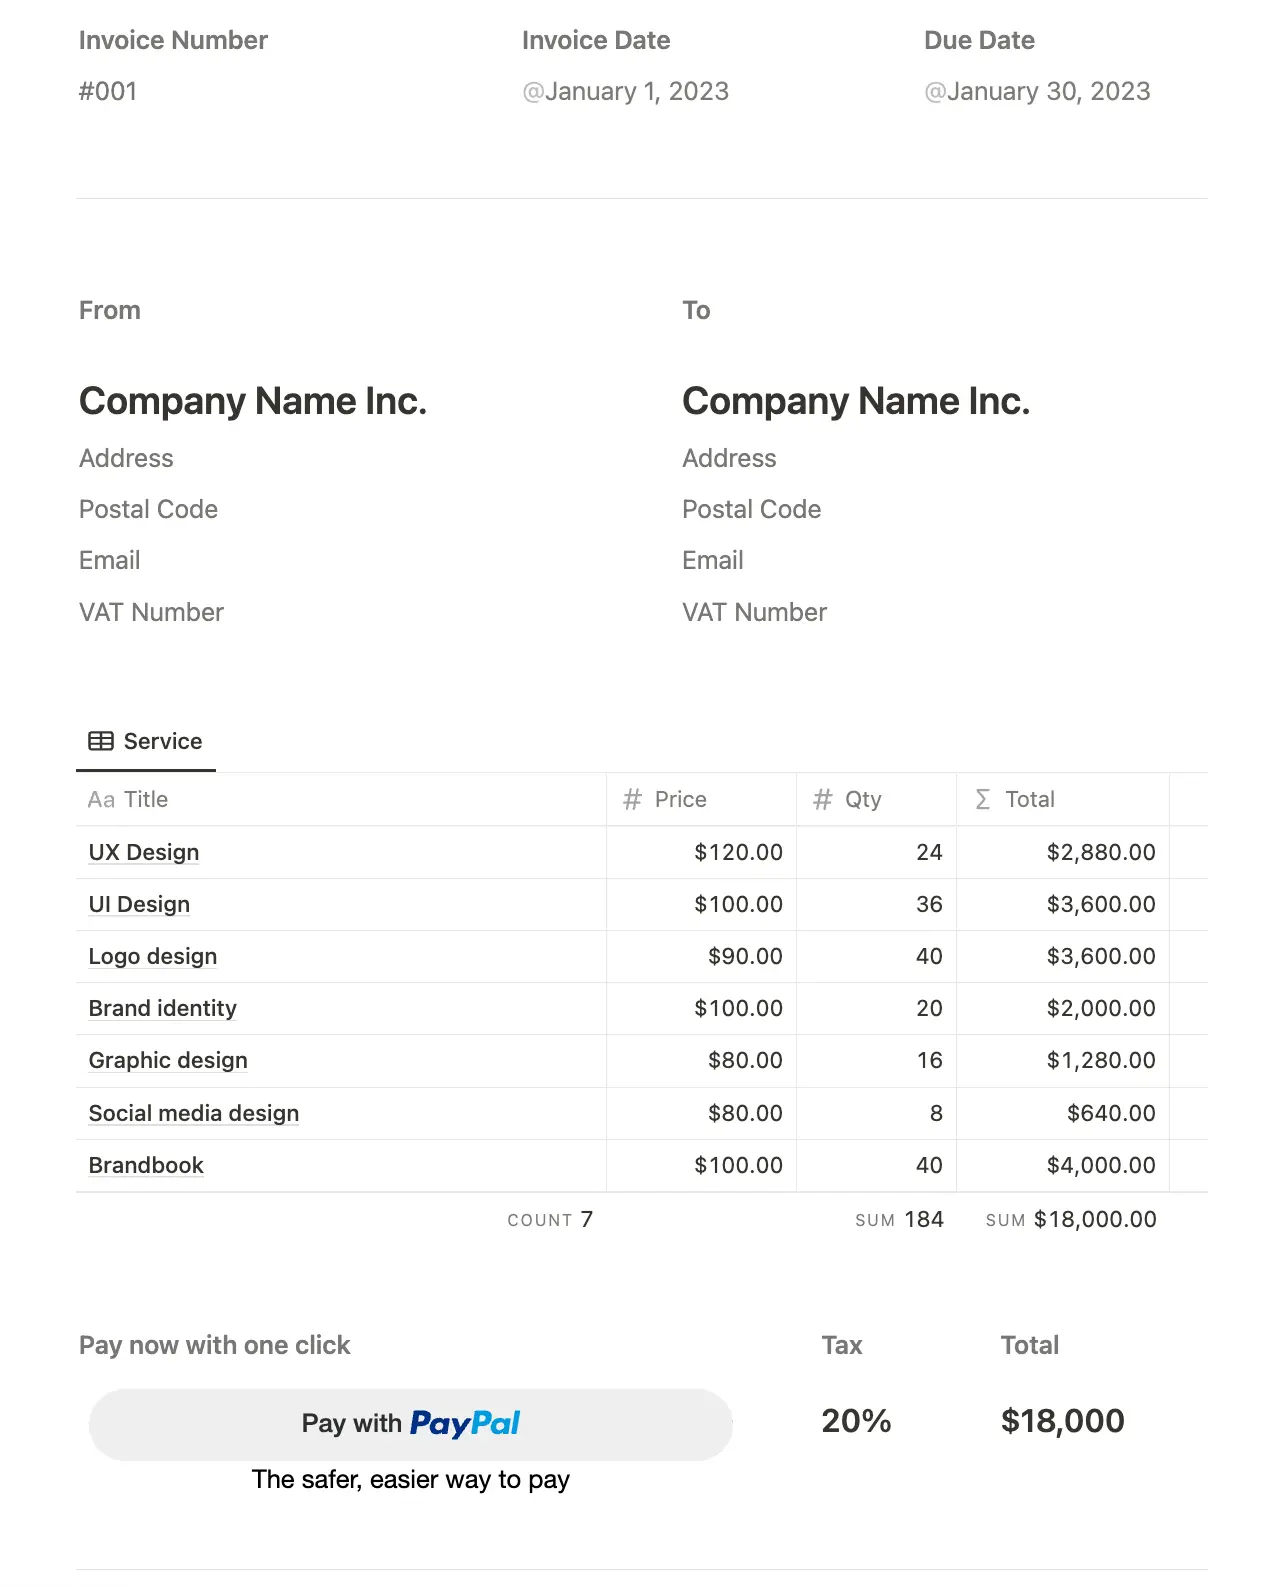Open the SUM 184 calculation under Qty
Image resolution: width=1266 pixels, height=1586 pixels.
click(x=899, y=1220)
